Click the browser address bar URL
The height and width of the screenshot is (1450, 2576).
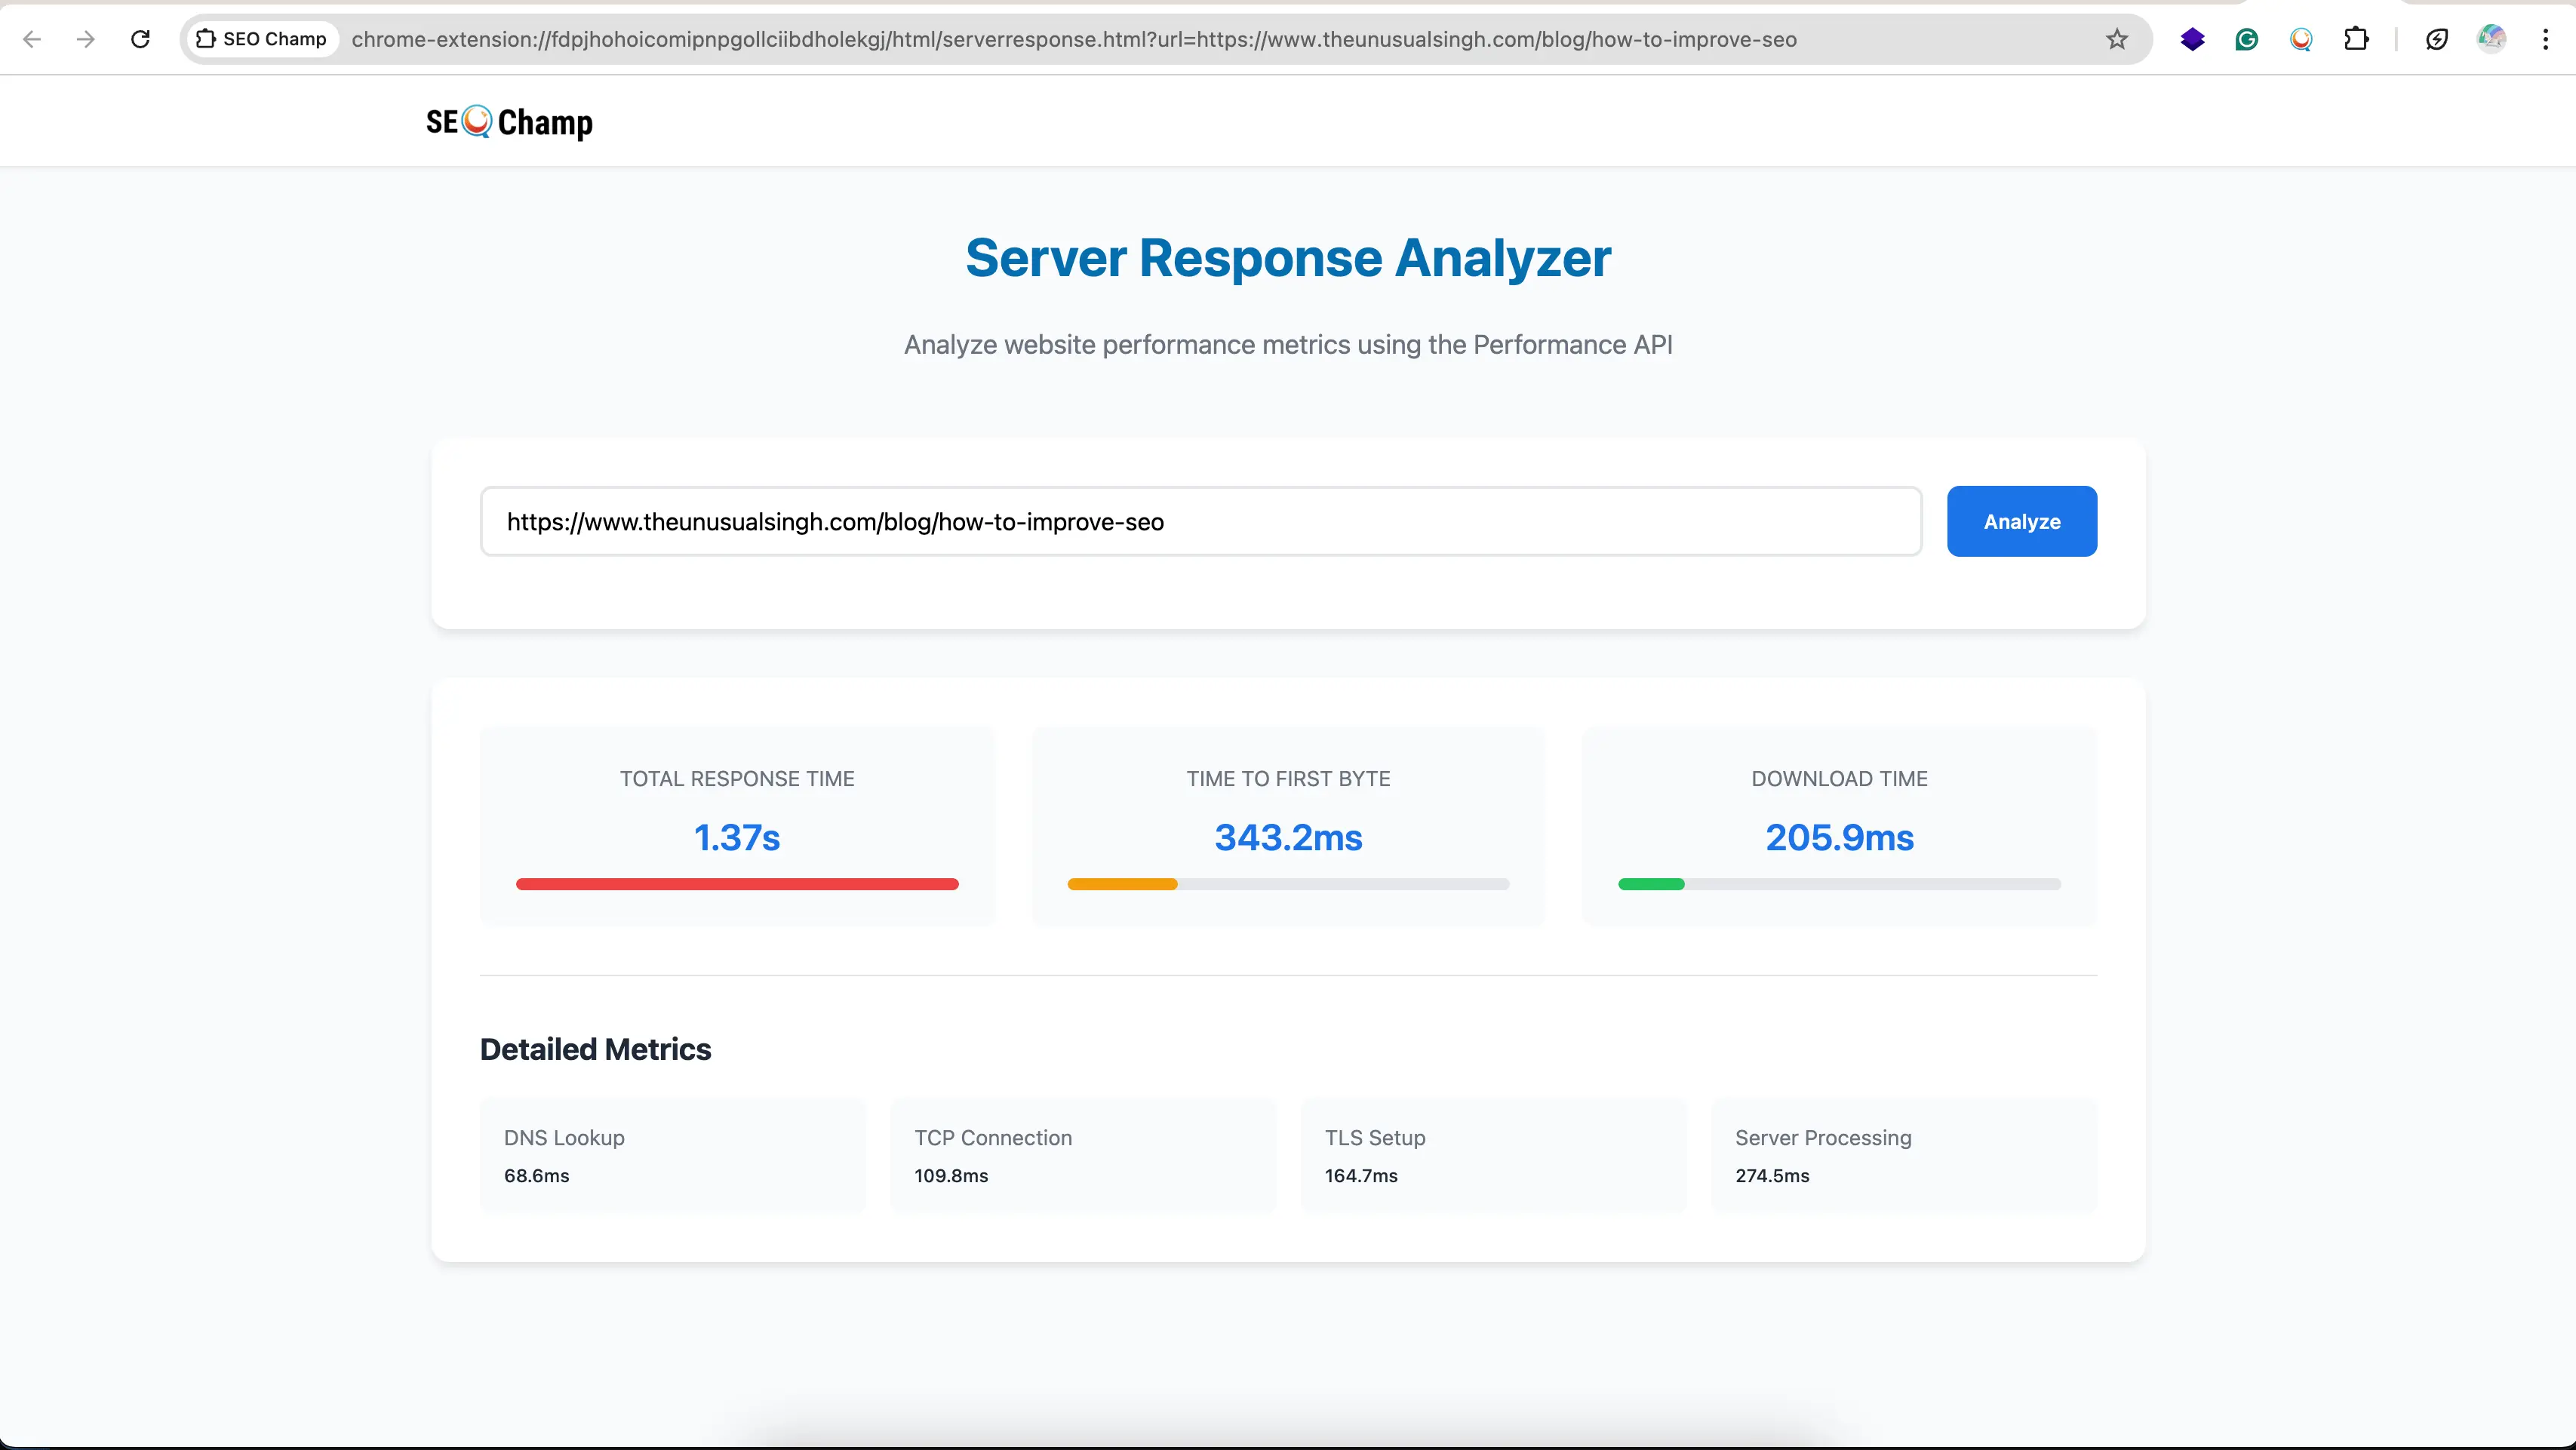(x=1073, y=39)
